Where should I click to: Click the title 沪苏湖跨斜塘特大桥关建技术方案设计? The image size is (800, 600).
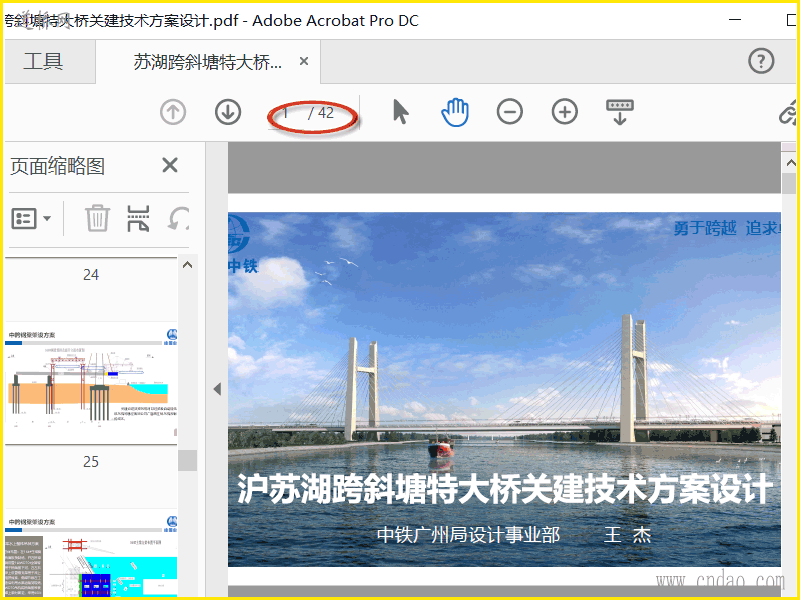pyautogui.click(x=505, y=488)
